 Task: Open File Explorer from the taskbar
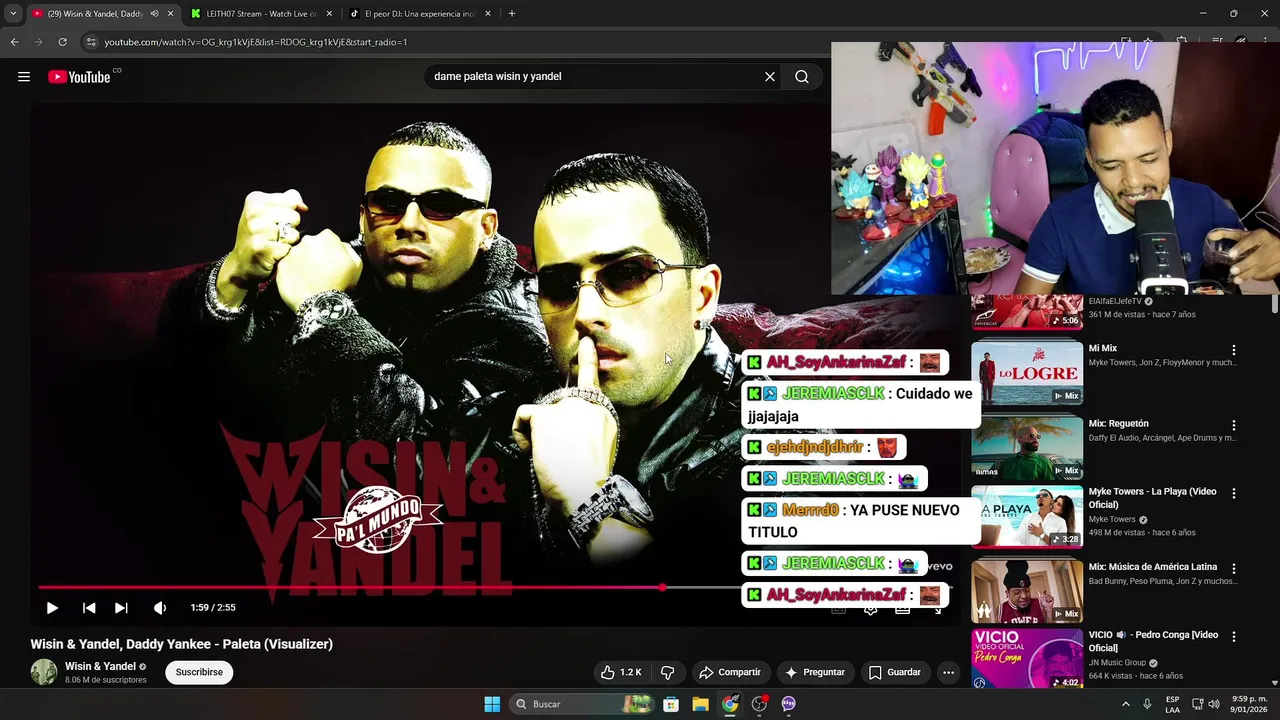tap(700, 704)
